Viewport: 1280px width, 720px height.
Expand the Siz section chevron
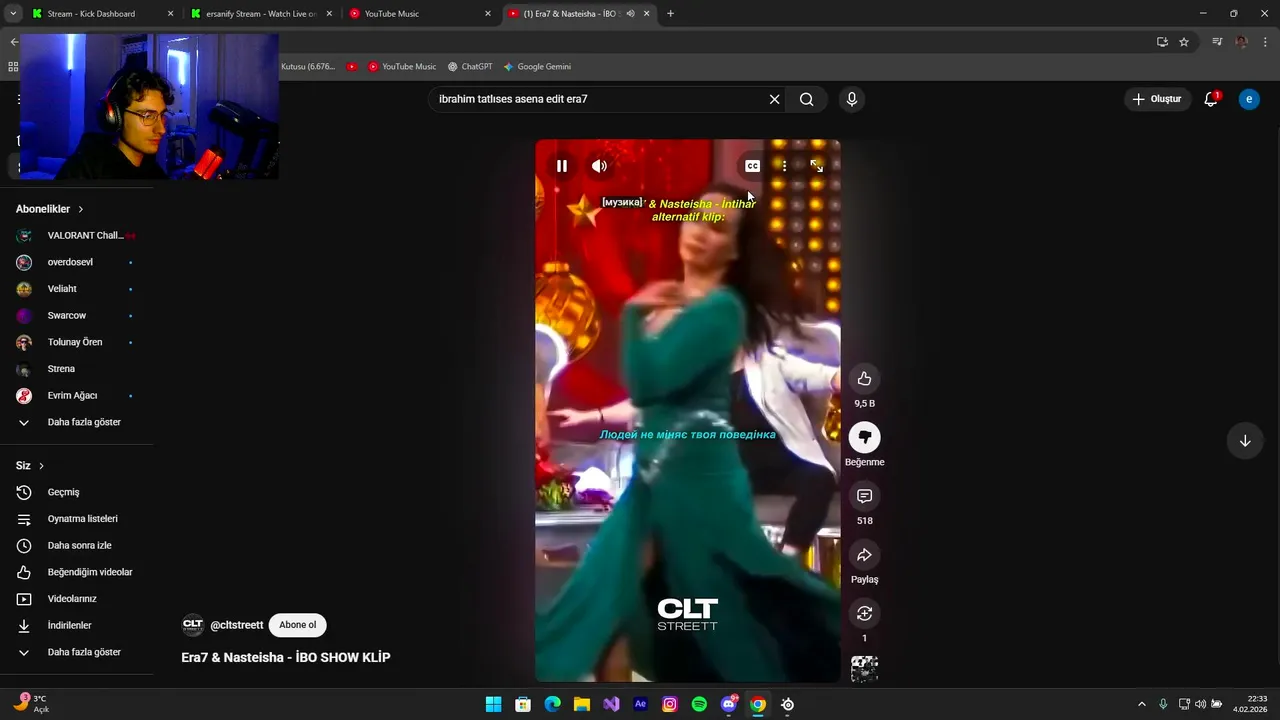point(41,466)
